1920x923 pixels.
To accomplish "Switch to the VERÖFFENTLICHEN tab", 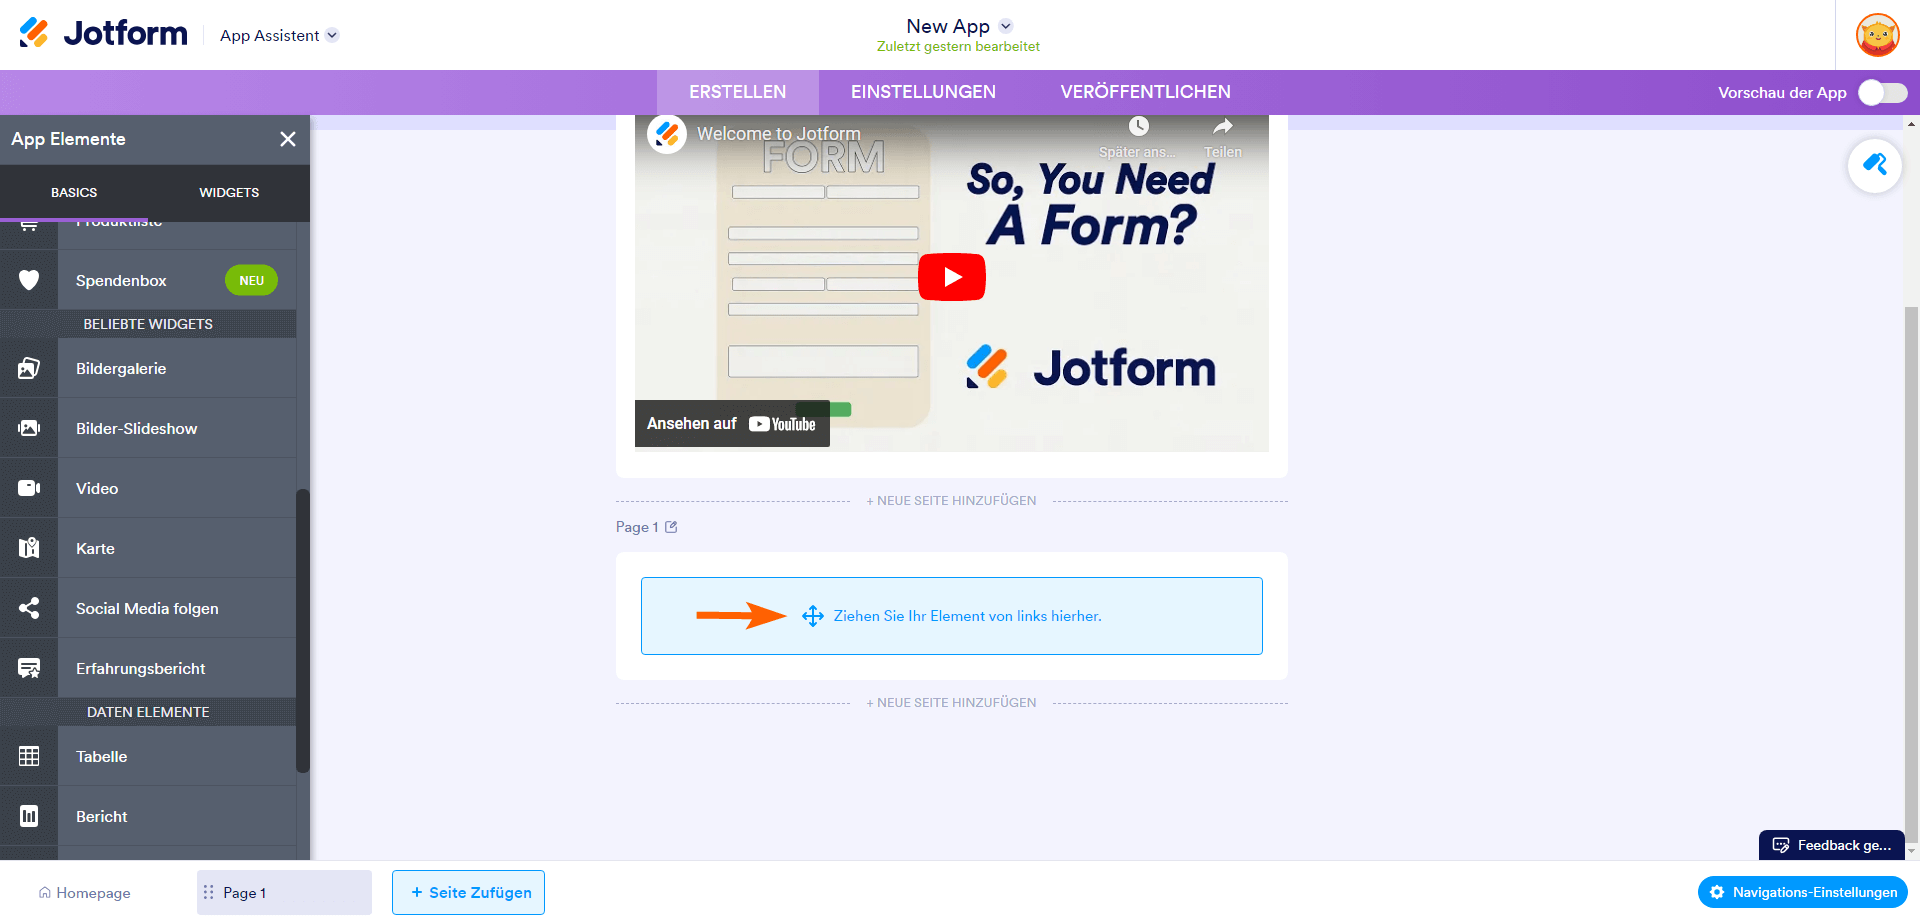I will click(x=1145, y=92).
